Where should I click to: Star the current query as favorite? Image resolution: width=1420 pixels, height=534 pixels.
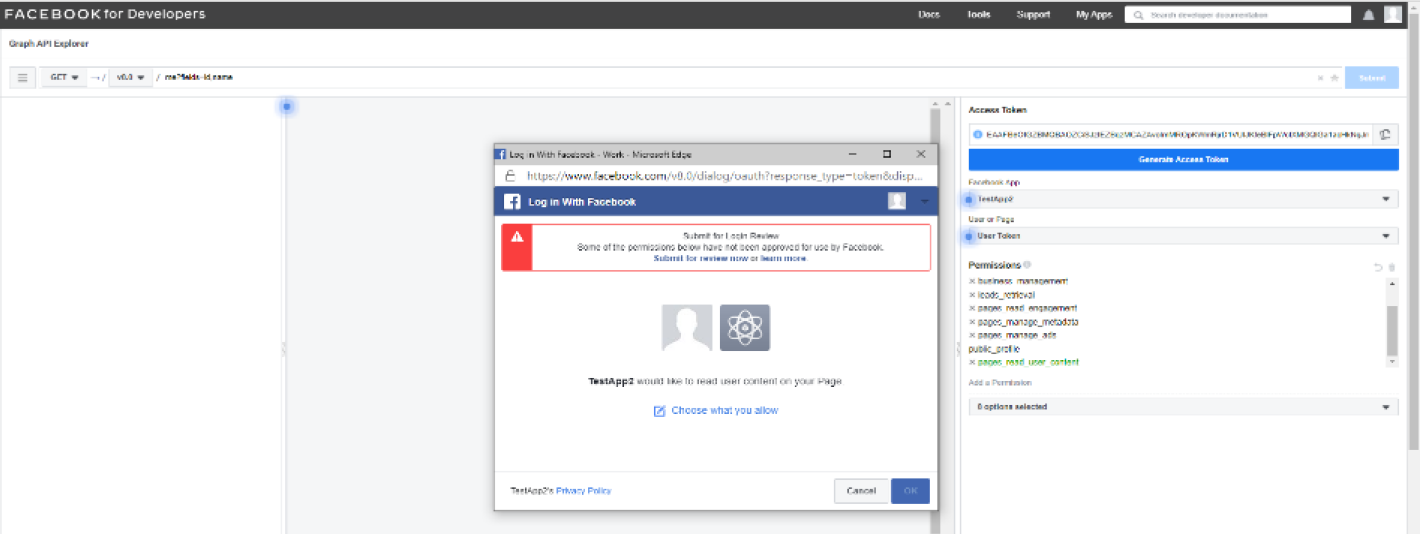coord(1333,77)
